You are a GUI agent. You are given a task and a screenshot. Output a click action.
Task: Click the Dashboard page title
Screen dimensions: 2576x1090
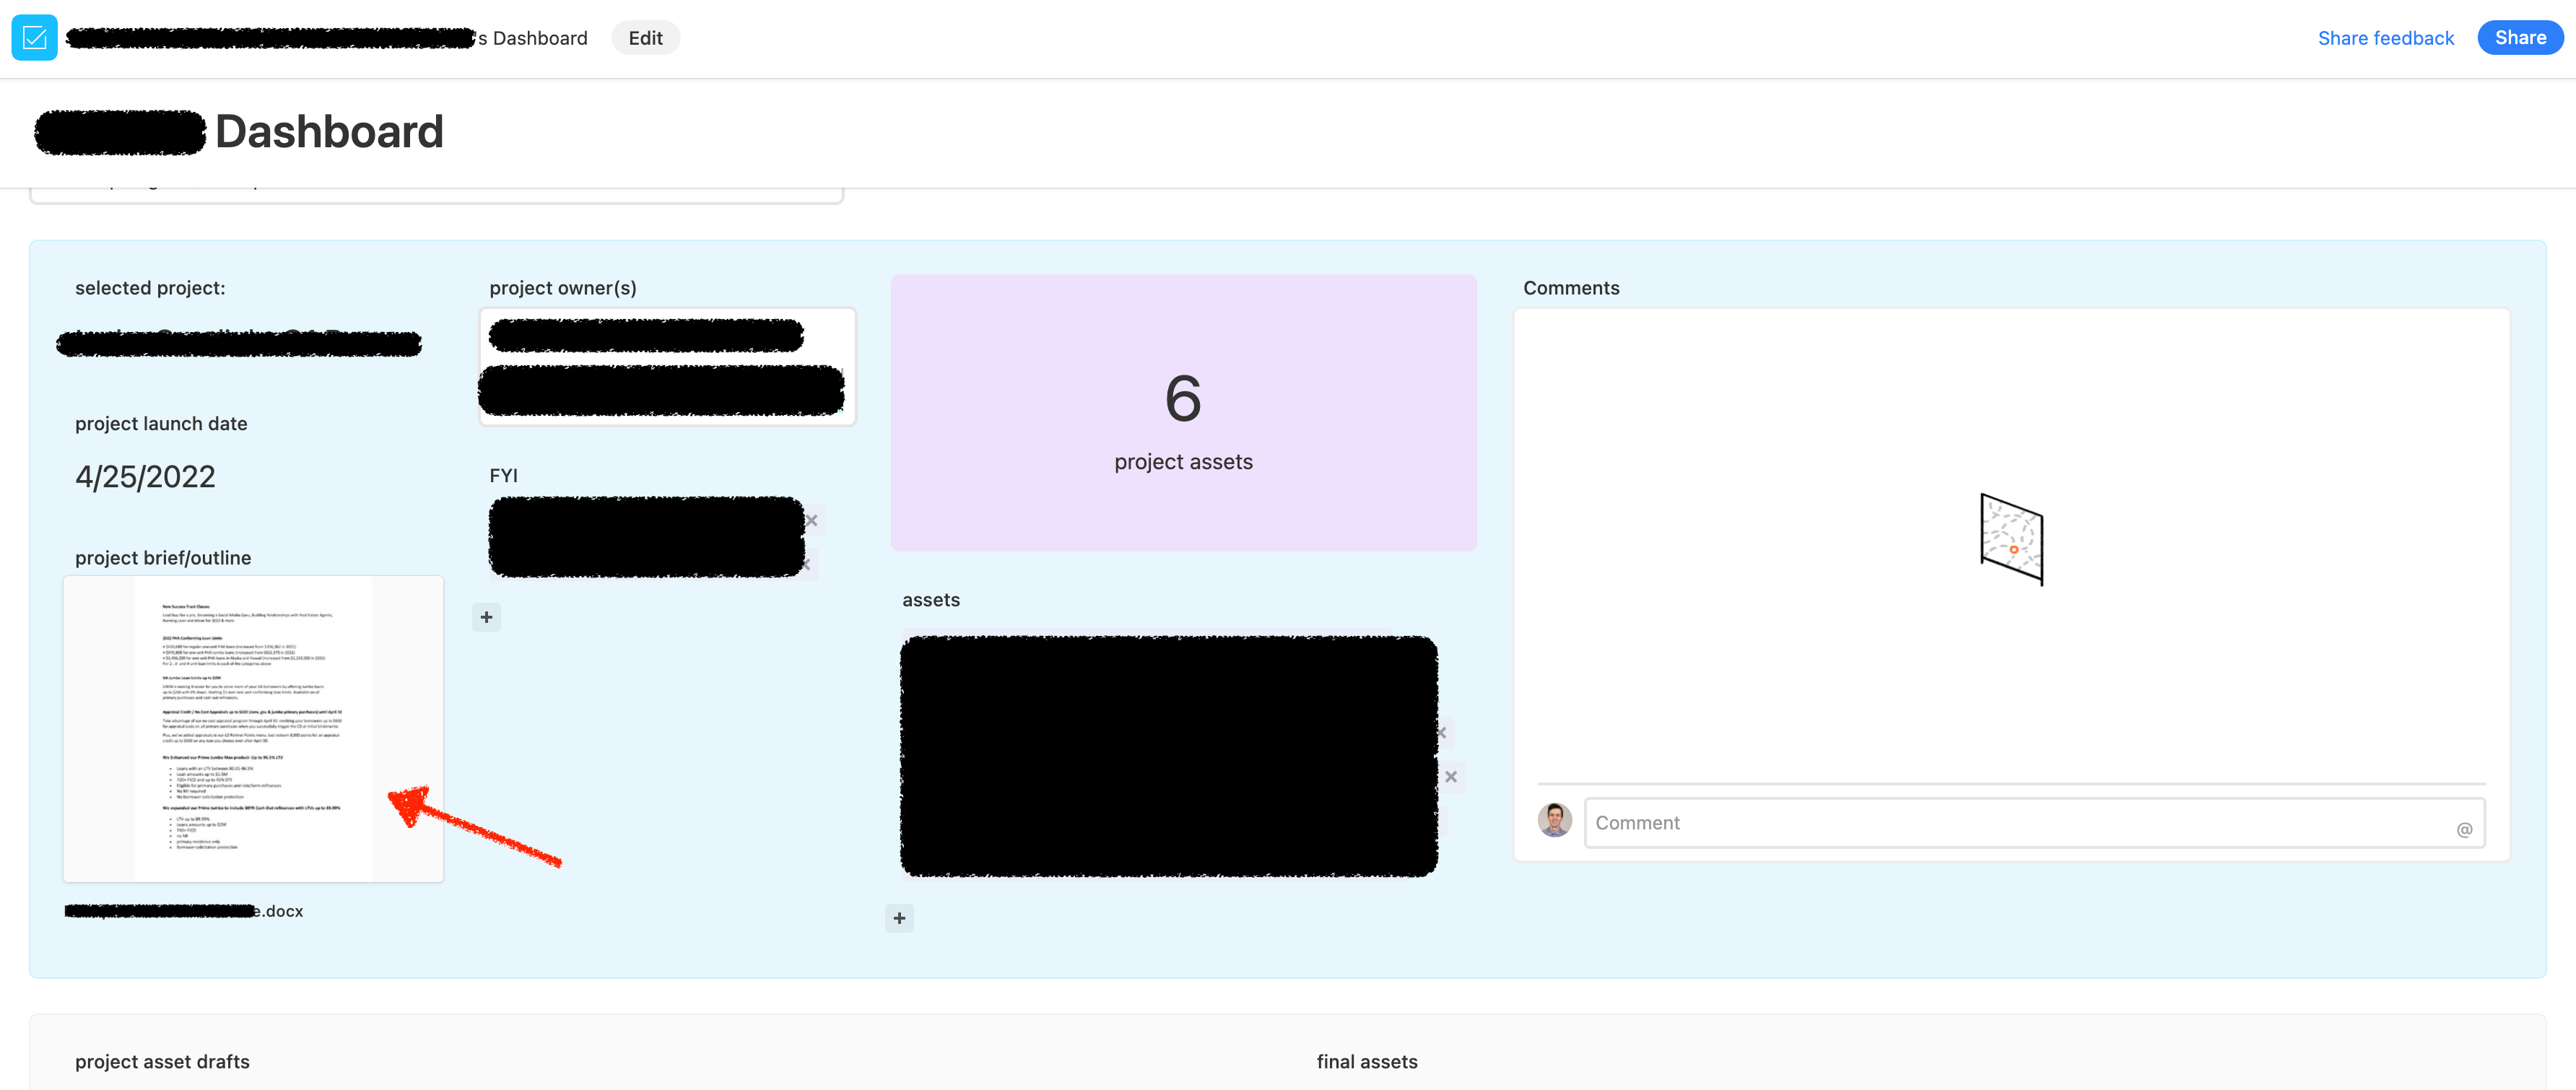(x=329, y=132)
